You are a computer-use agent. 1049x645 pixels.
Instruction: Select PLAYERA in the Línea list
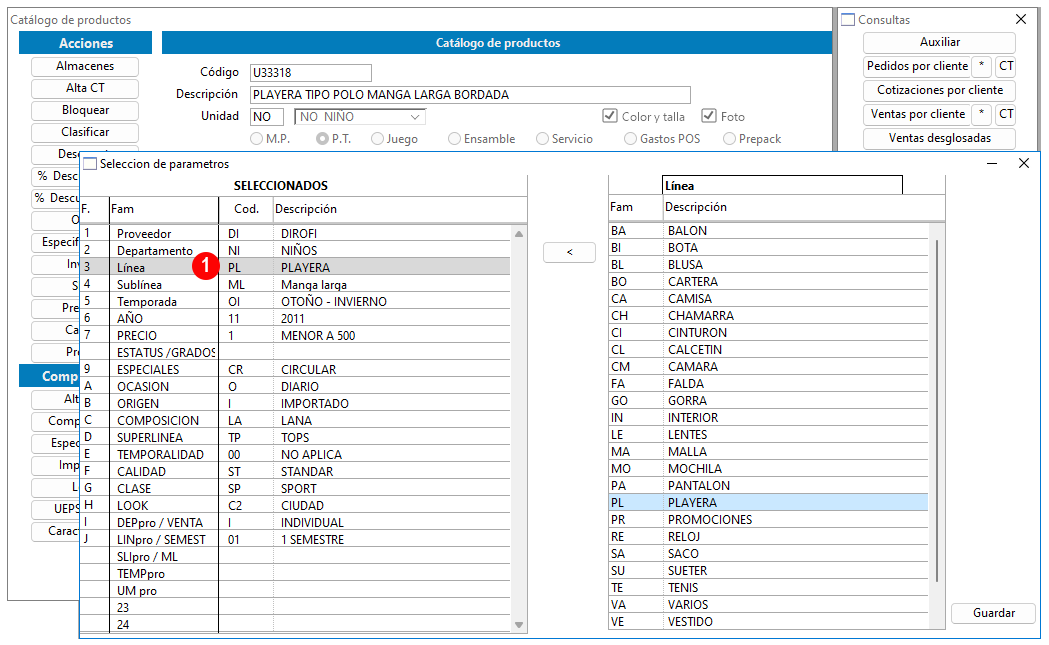768,502
